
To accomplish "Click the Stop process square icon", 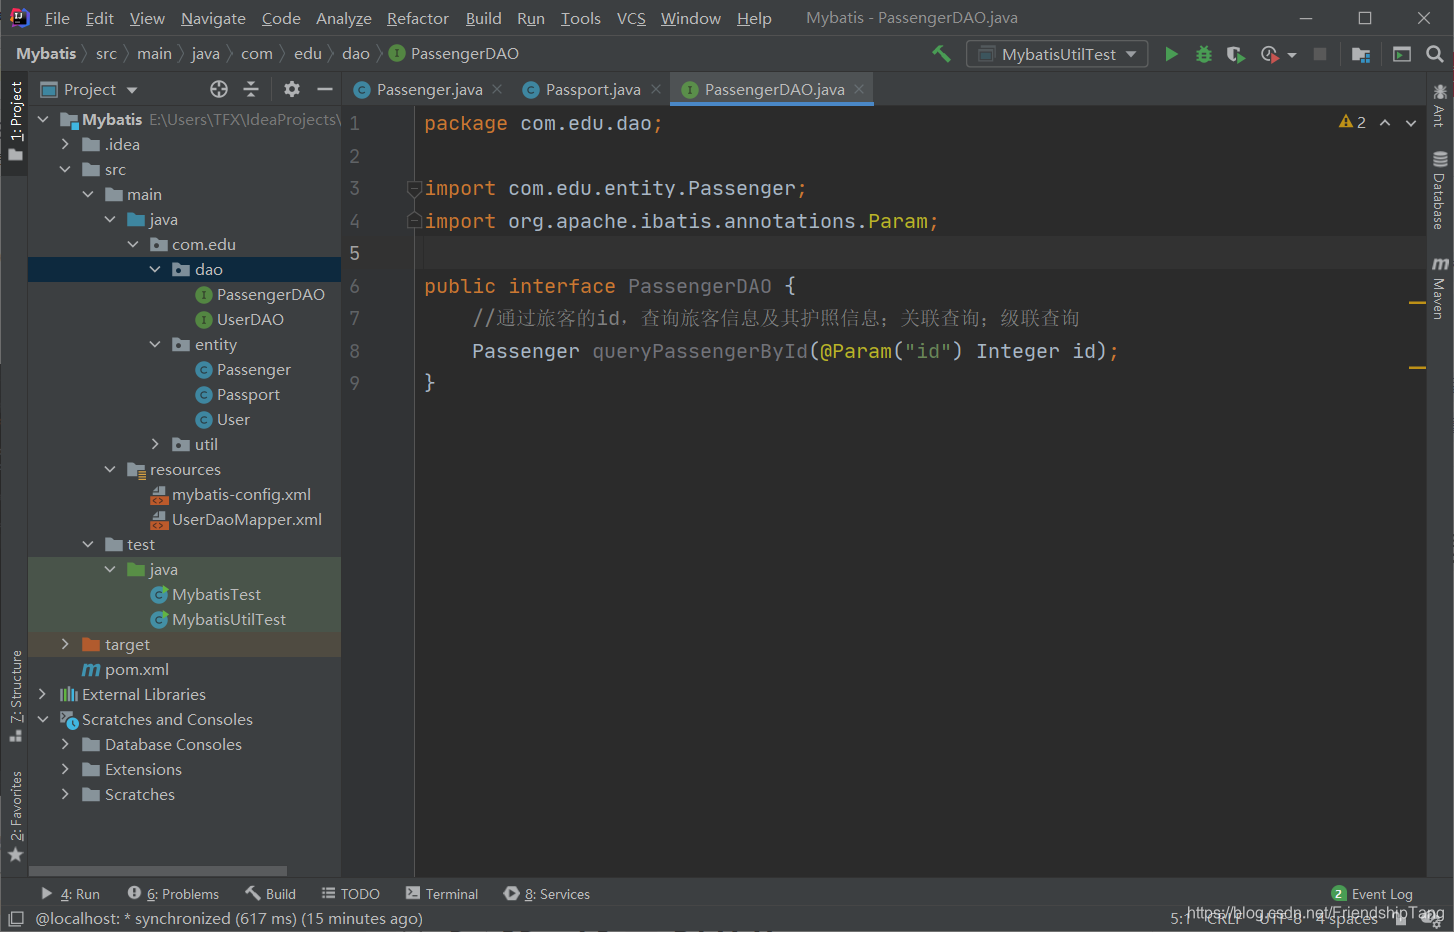I will click(1320, 54).
